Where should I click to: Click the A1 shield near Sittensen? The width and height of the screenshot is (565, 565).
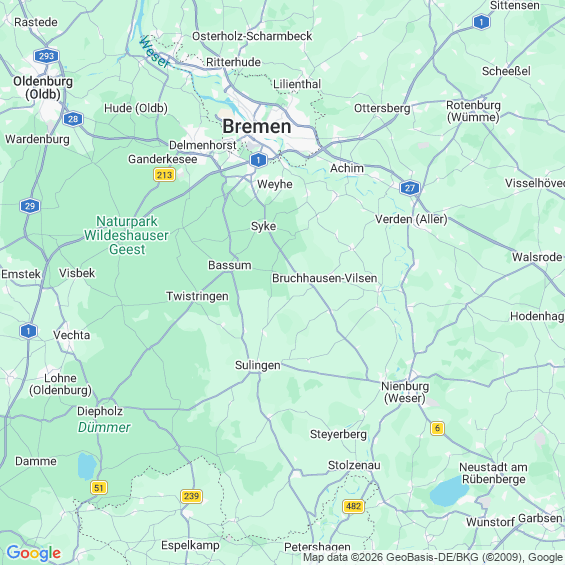tap(481, 22)
